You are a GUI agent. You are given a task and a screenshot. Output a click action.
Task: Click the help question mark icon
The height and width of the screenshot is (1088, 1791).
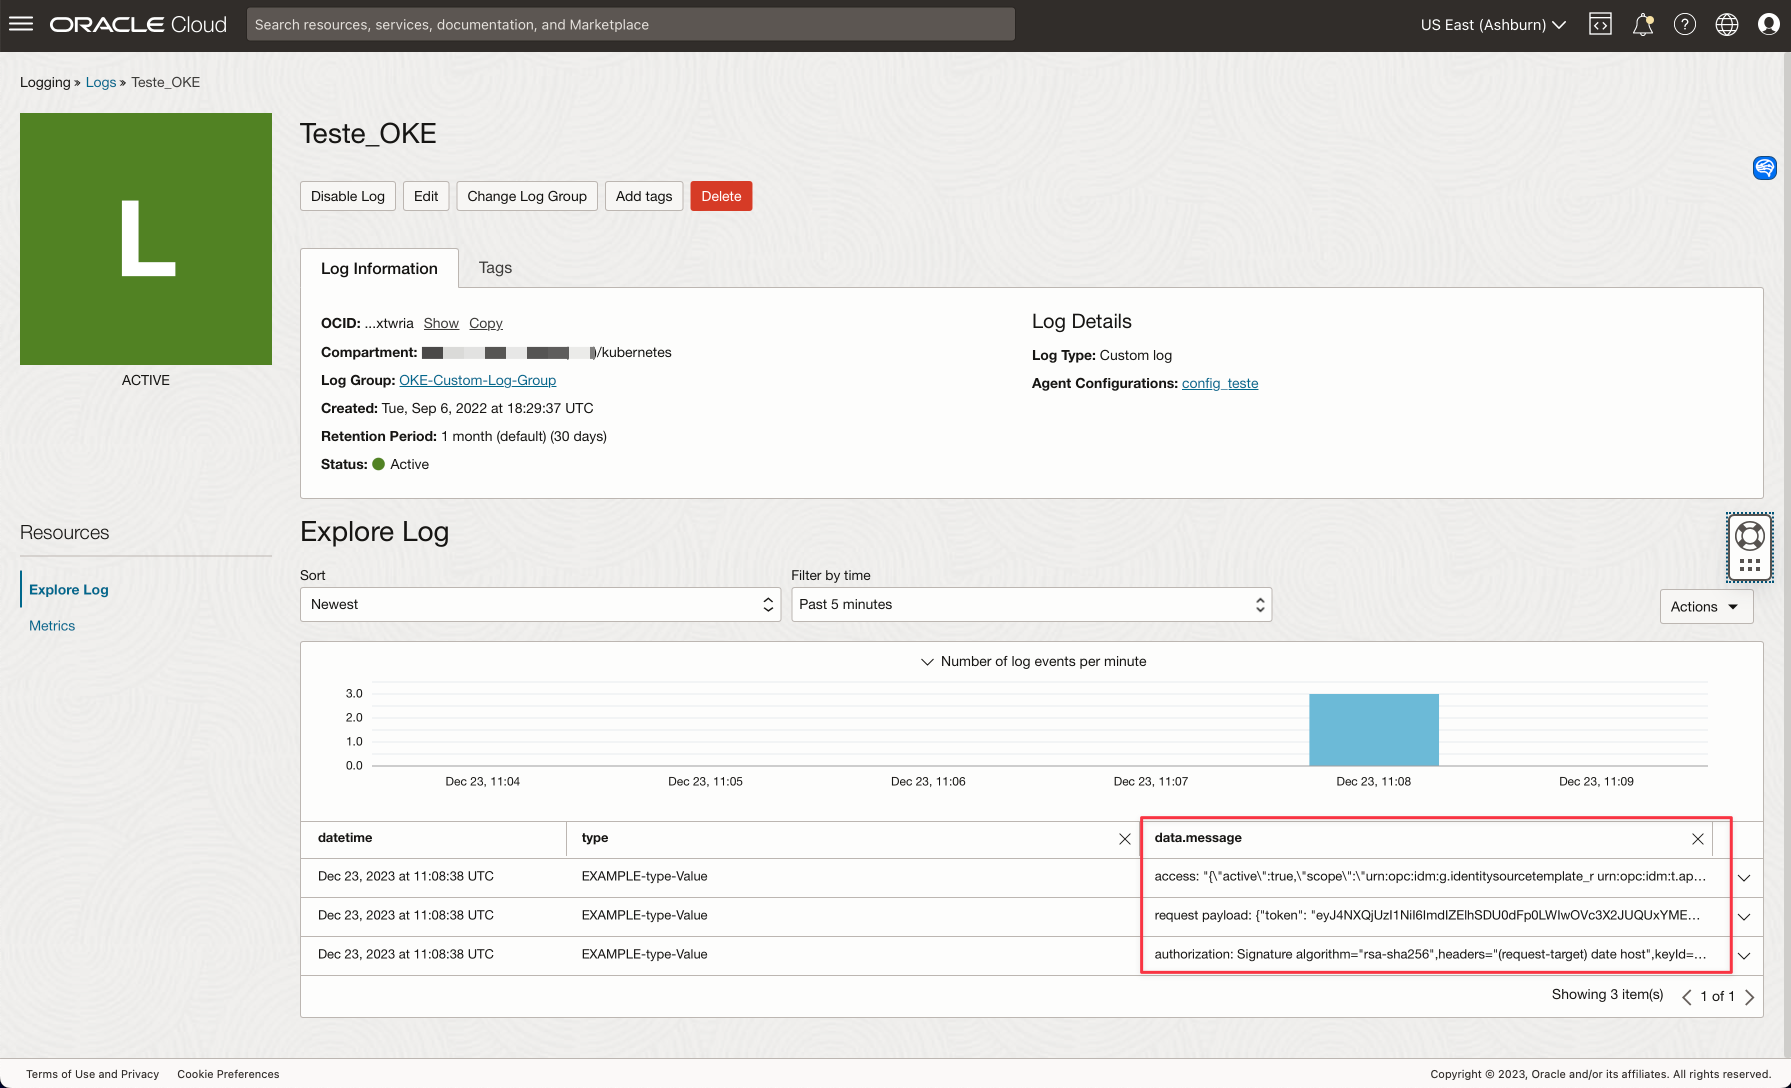point(1685,25)
